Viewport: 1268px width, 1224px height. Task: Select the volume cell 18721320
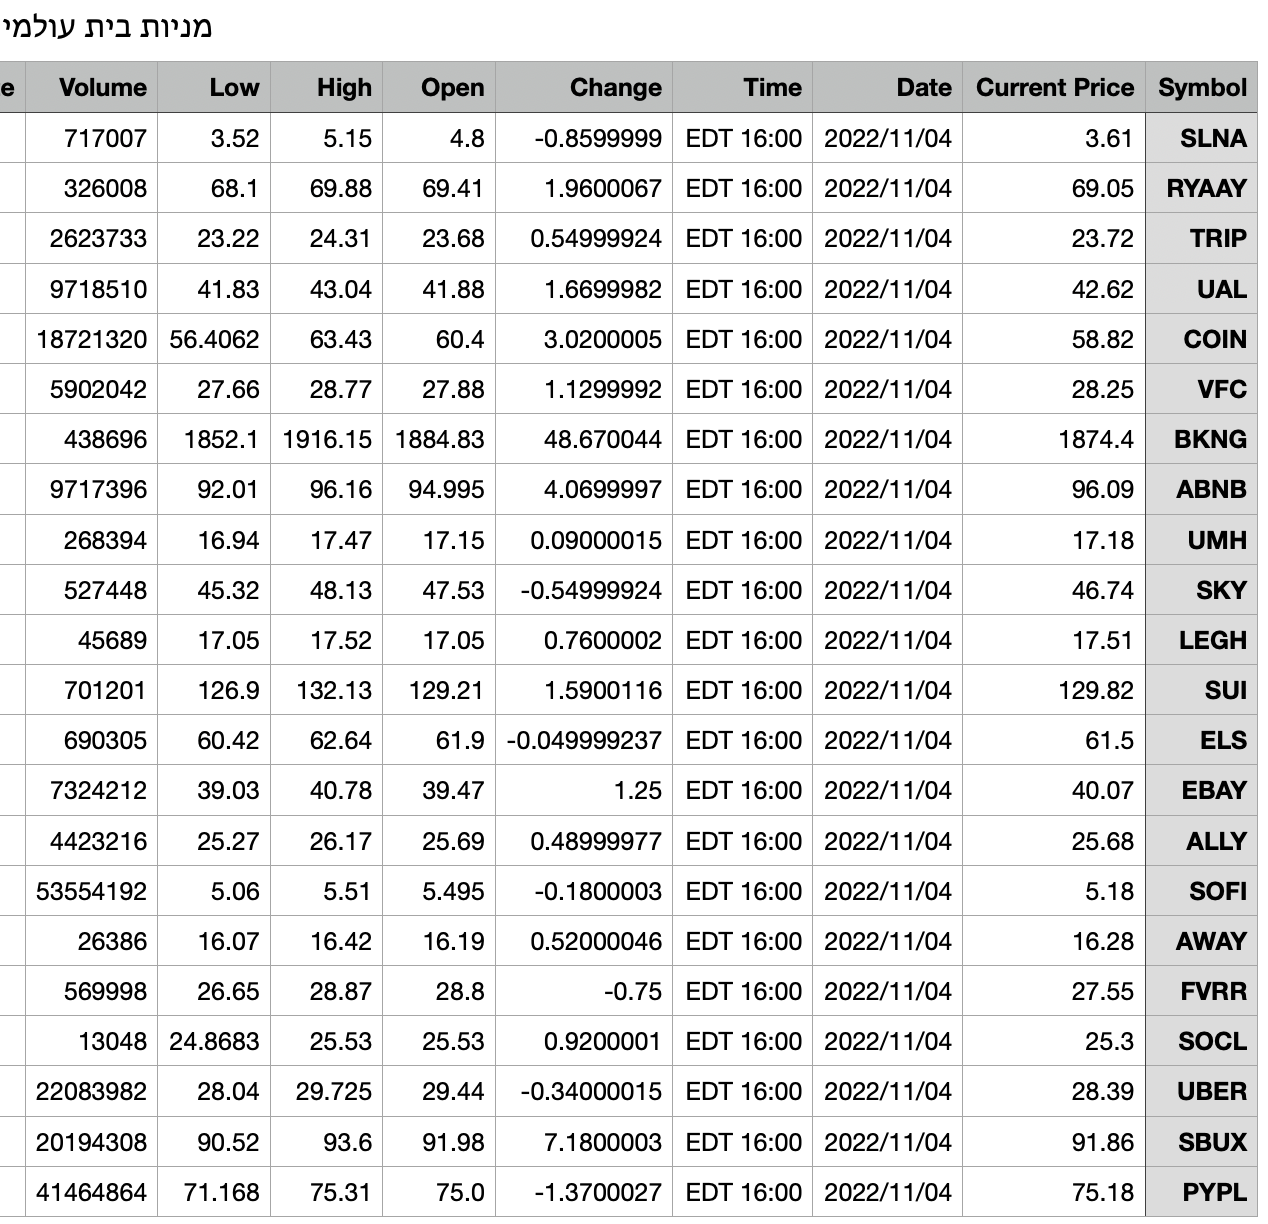click(x=92, y=339)
